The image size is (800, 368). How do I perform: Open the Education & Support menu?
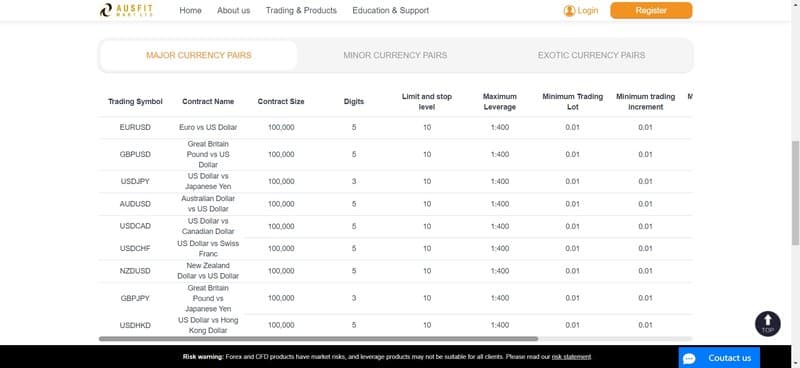[x=390, y=10]
